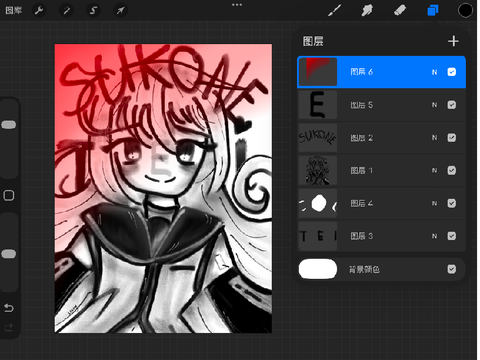Select the Eraser tool
Image resolution: width=480 pixels, height=360 pixels.
400,10
